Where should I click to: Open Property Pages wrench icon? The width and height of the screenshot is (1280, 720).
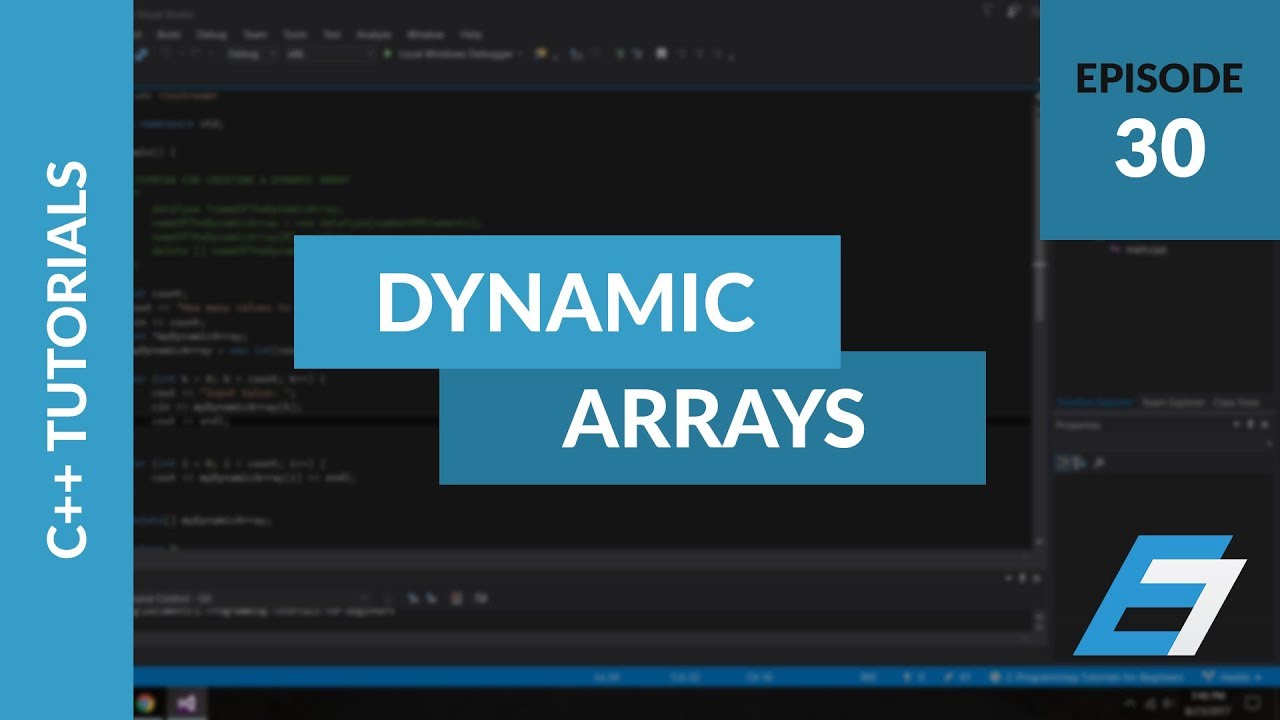(1099, 462)
